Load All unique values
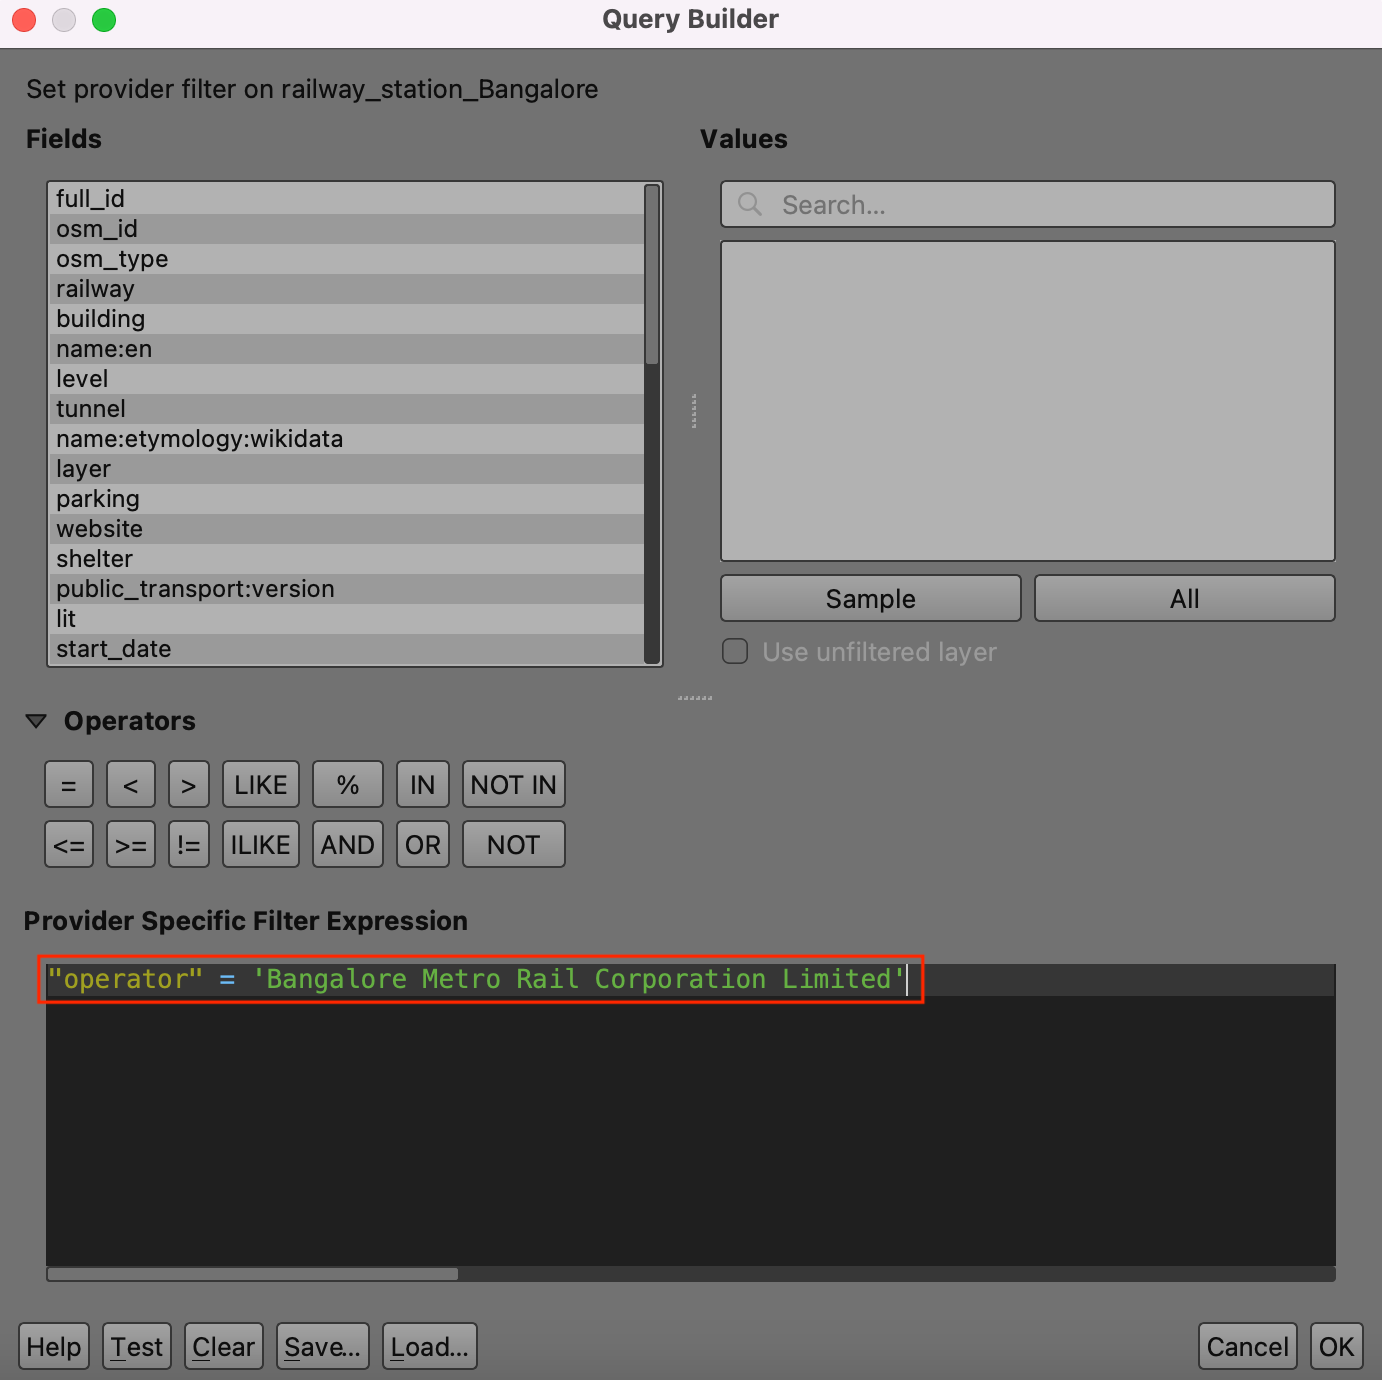Image resolution: width=1382 pixels, height=1380 pixels. [x=1185, y=598]
